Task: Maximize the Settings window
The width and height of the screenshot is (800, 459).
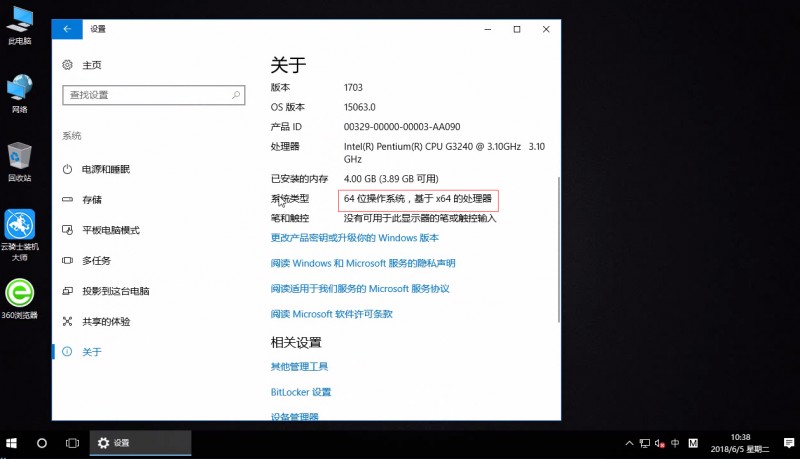Action: coord(517,29)
